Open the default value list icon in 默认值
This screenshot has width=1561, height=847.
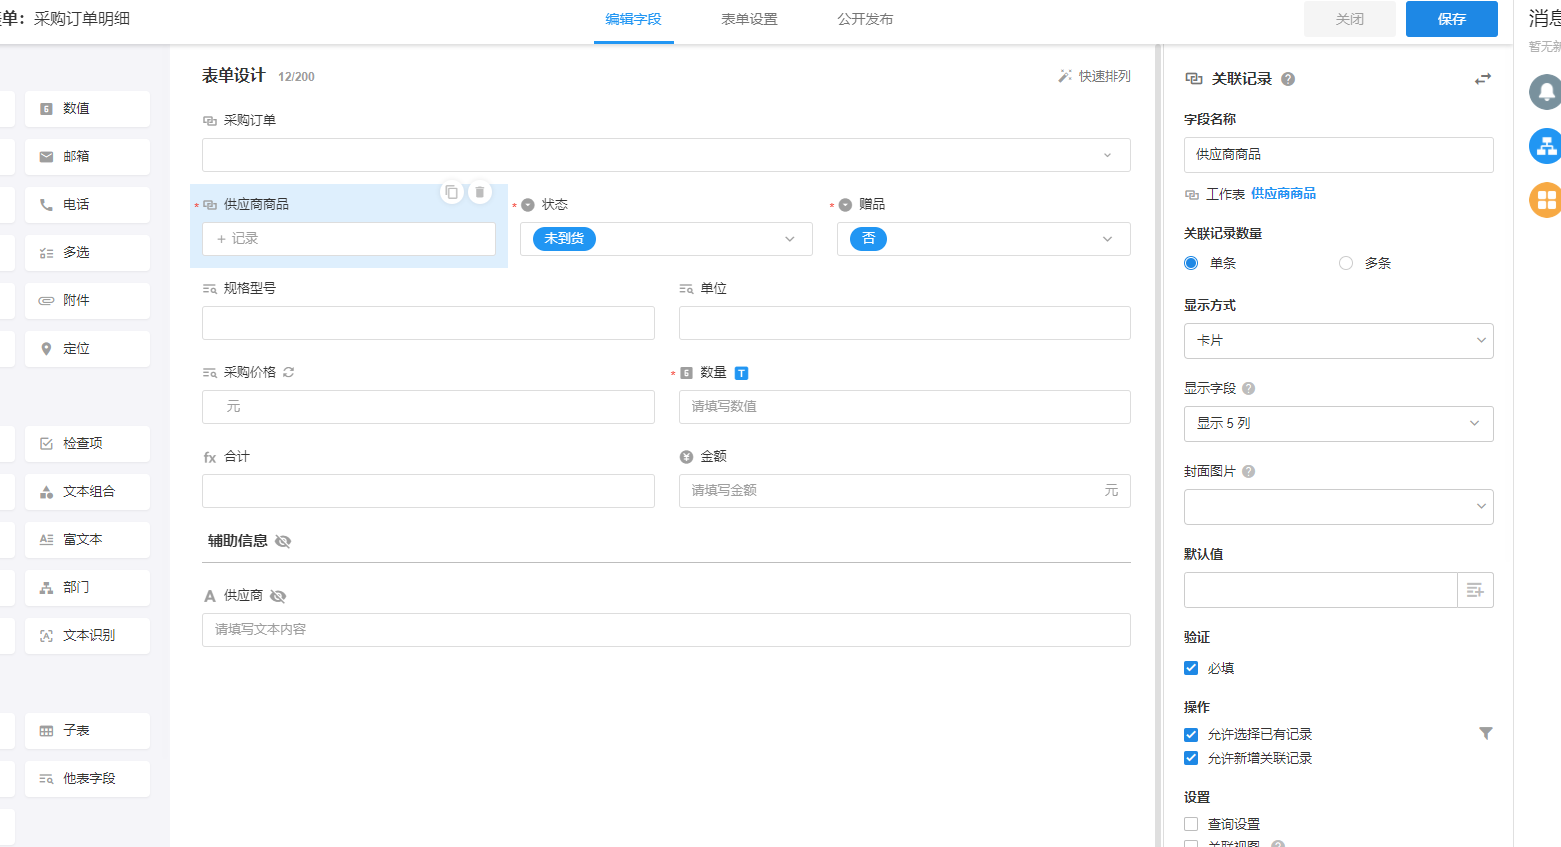click(1475, 591)
